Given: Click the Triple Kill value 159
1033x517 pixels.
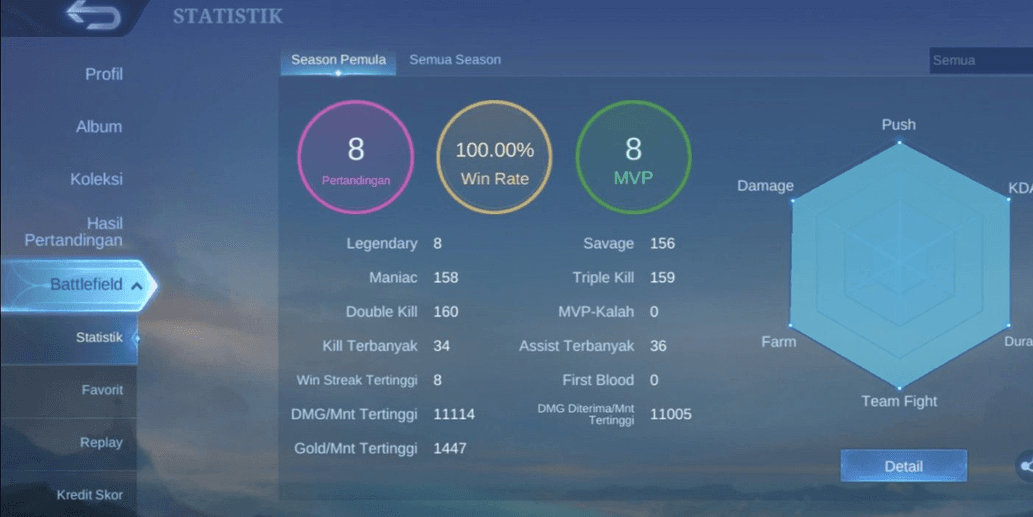Looking at the screenshot, I should click(662, 278).
